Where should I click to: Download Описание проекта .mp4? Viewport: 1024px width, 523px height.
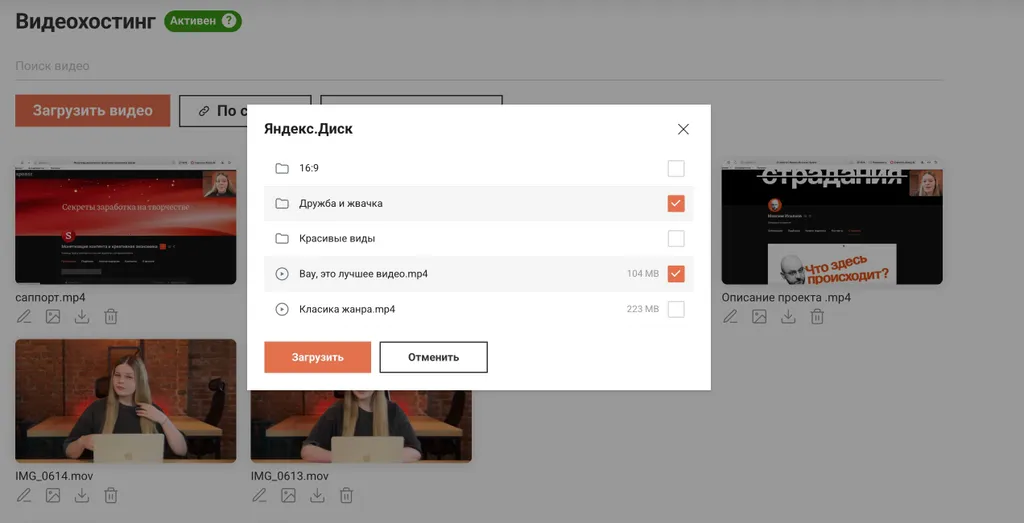click(x=788, y=317)
